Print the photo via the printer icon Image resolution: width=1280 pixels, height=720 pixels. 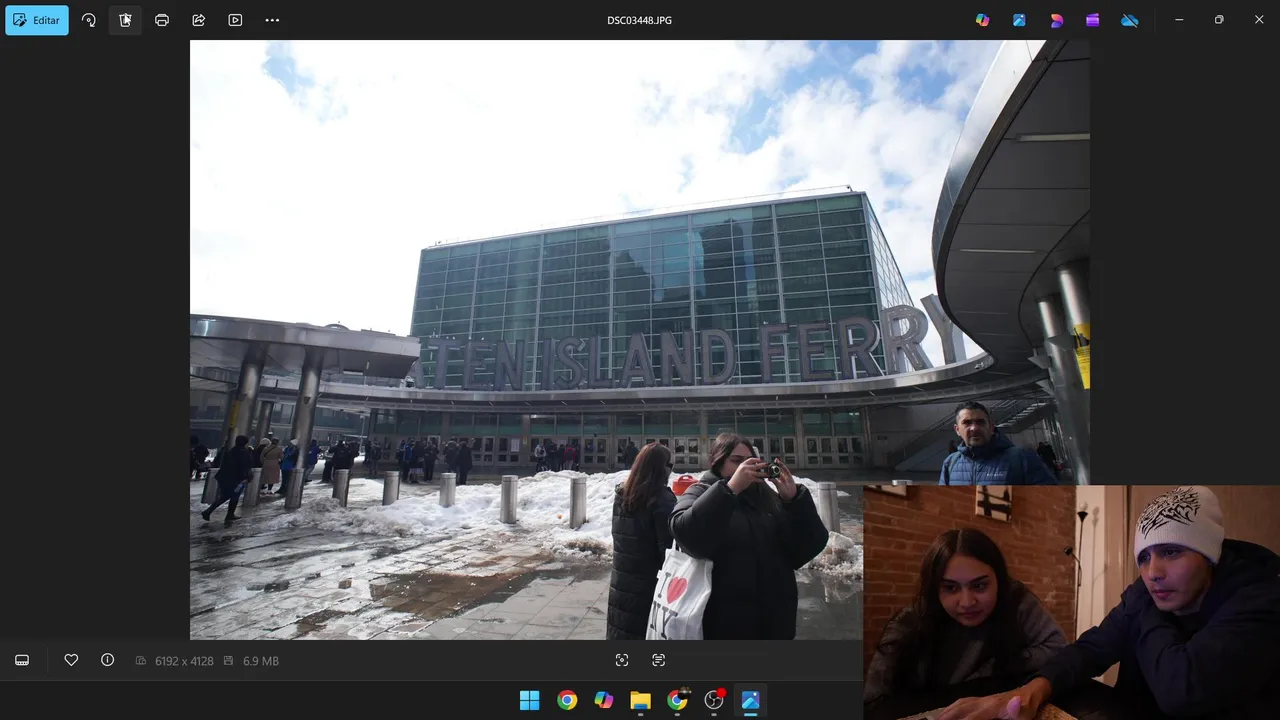click(x=162, y=20)
